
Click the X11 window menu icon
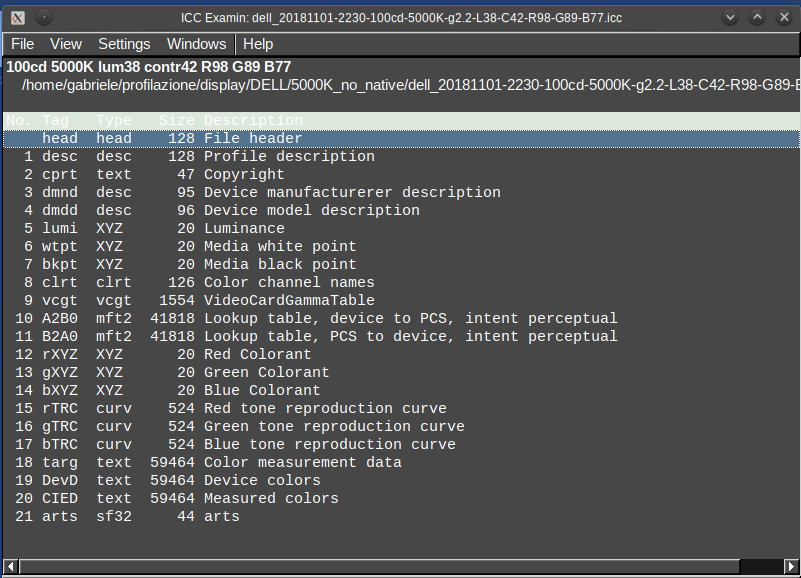(x=18, y=17)
